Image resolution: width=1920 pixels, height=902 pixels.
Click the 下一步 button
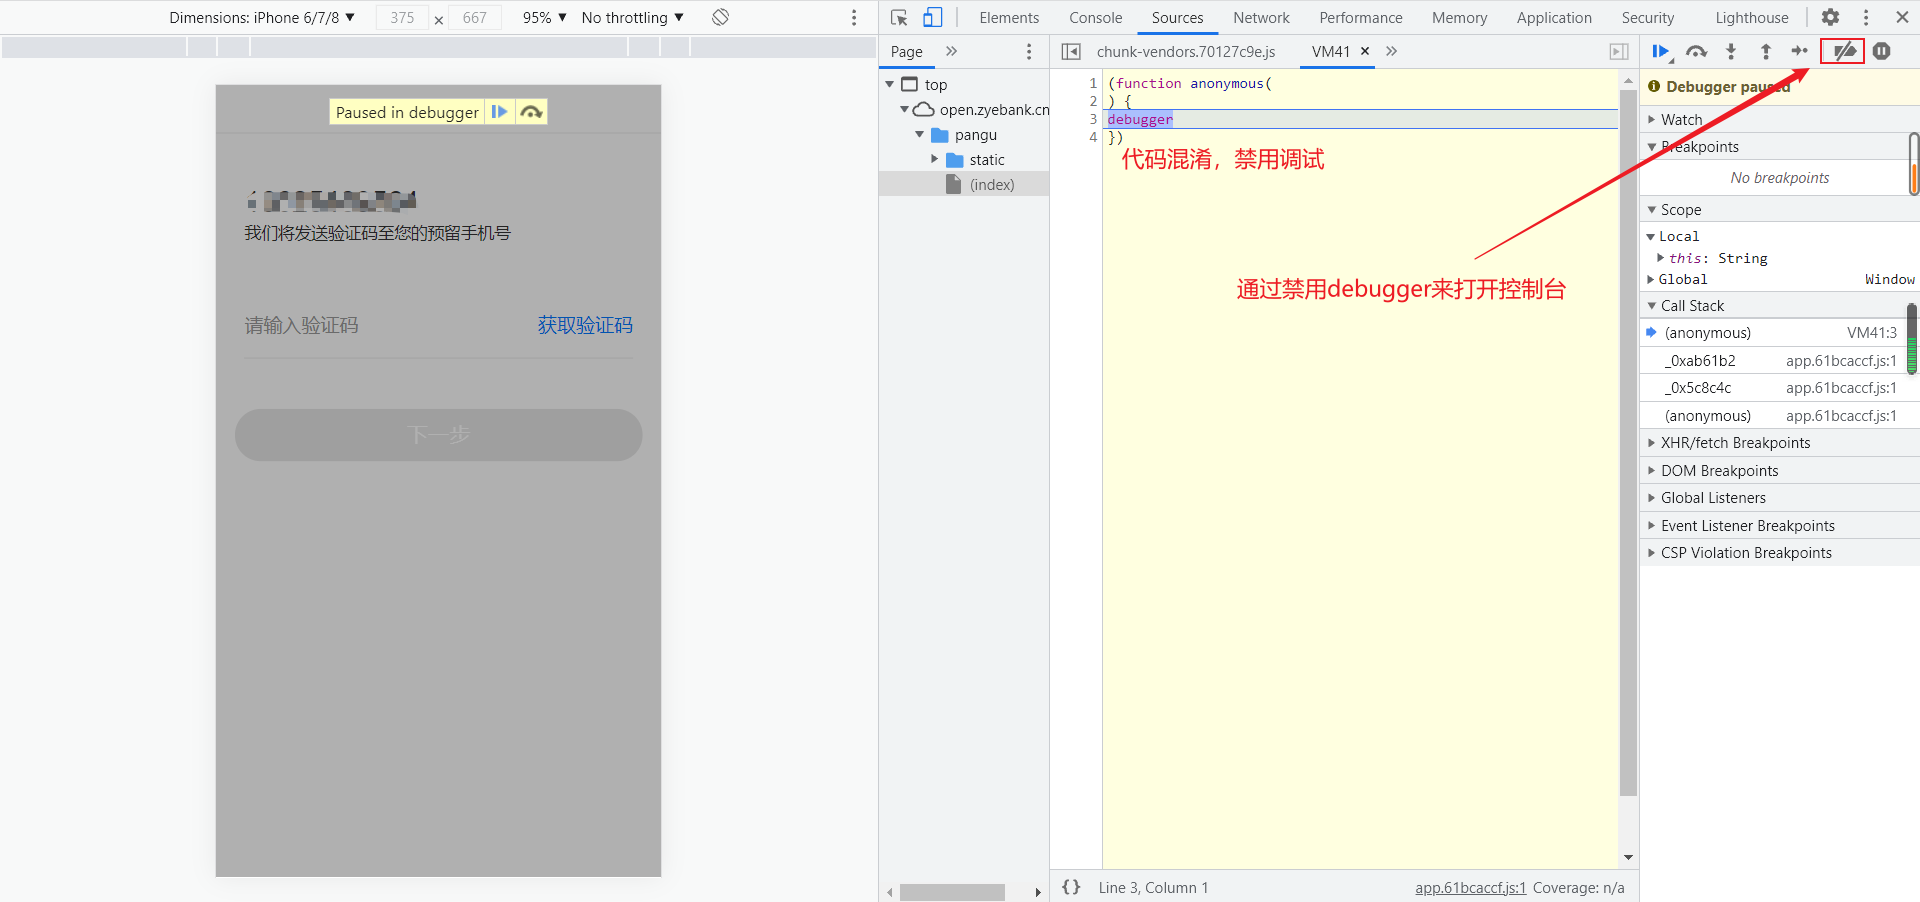click(438, 435)
